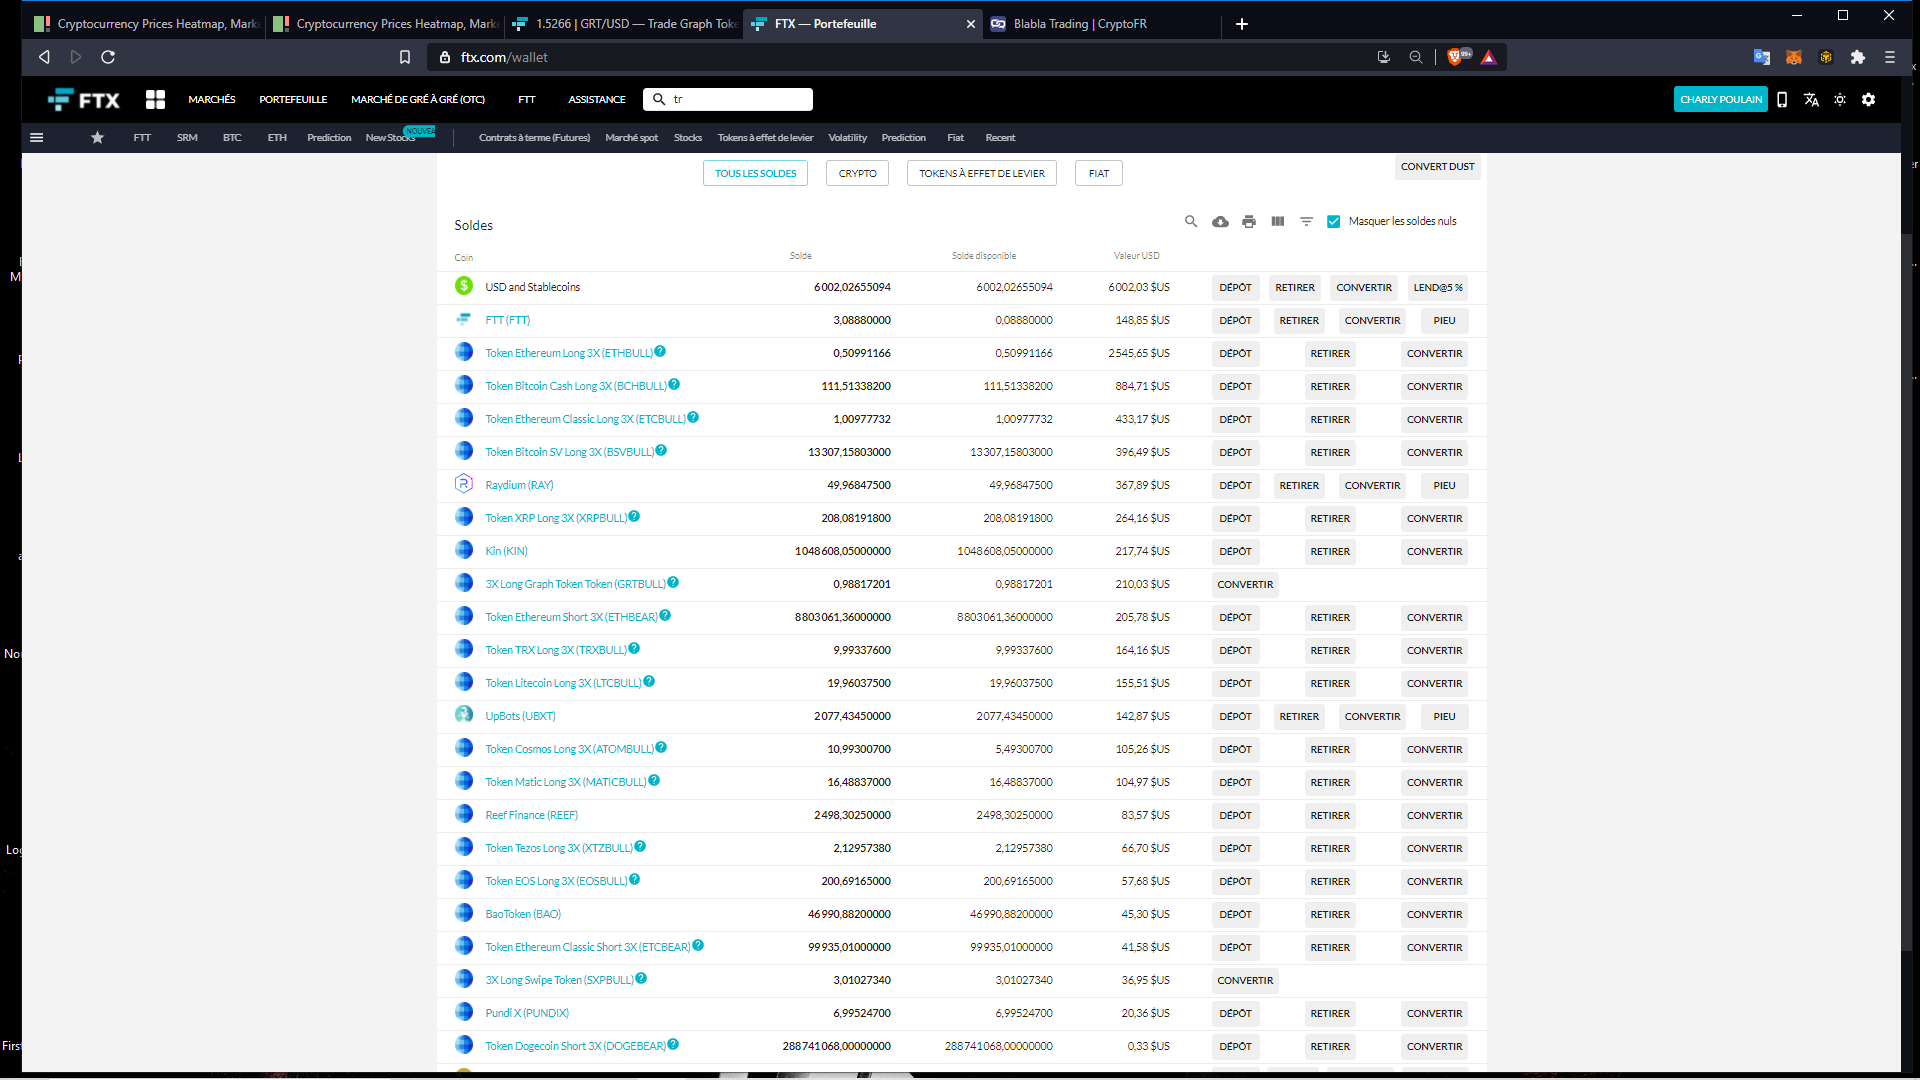Click the grid view icon in balances header
Image resolution: width=1920 pixels, height=1080 pixels.
pos(1276,222)
